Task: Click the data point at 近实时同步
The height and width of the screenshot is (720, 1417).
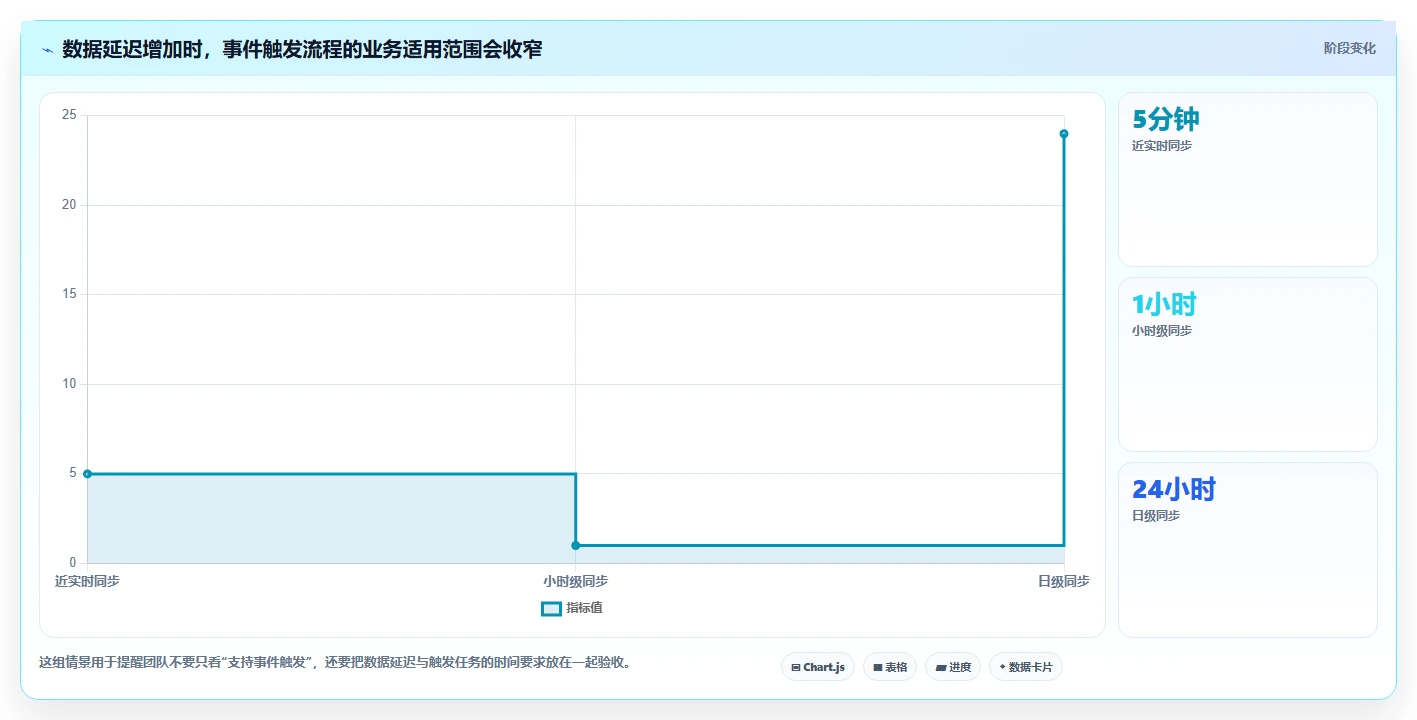Action: 88,474
